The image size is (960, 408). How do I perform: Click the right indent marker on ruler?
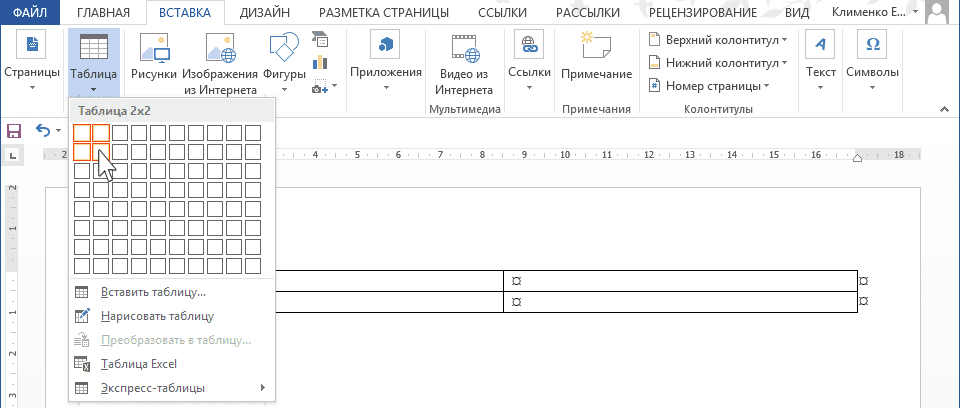[857, 159]
